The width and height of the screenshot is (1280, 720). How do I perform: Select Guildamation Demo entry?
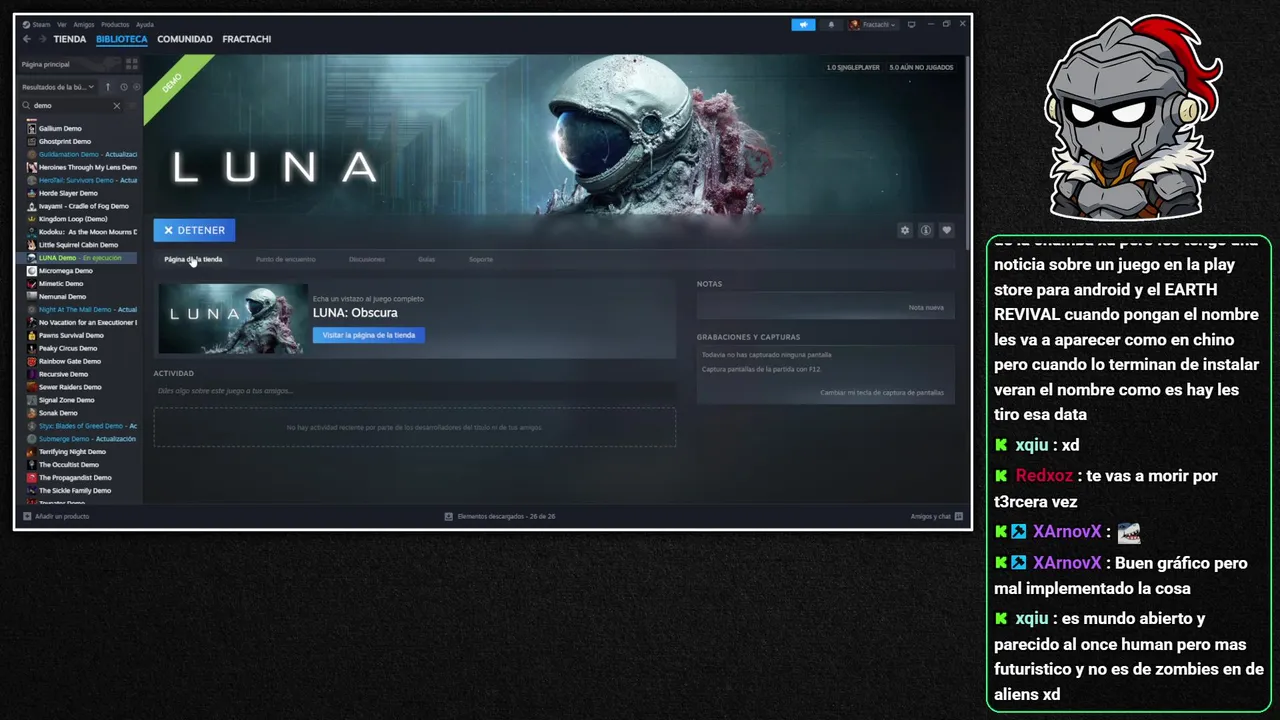[82, 154]
